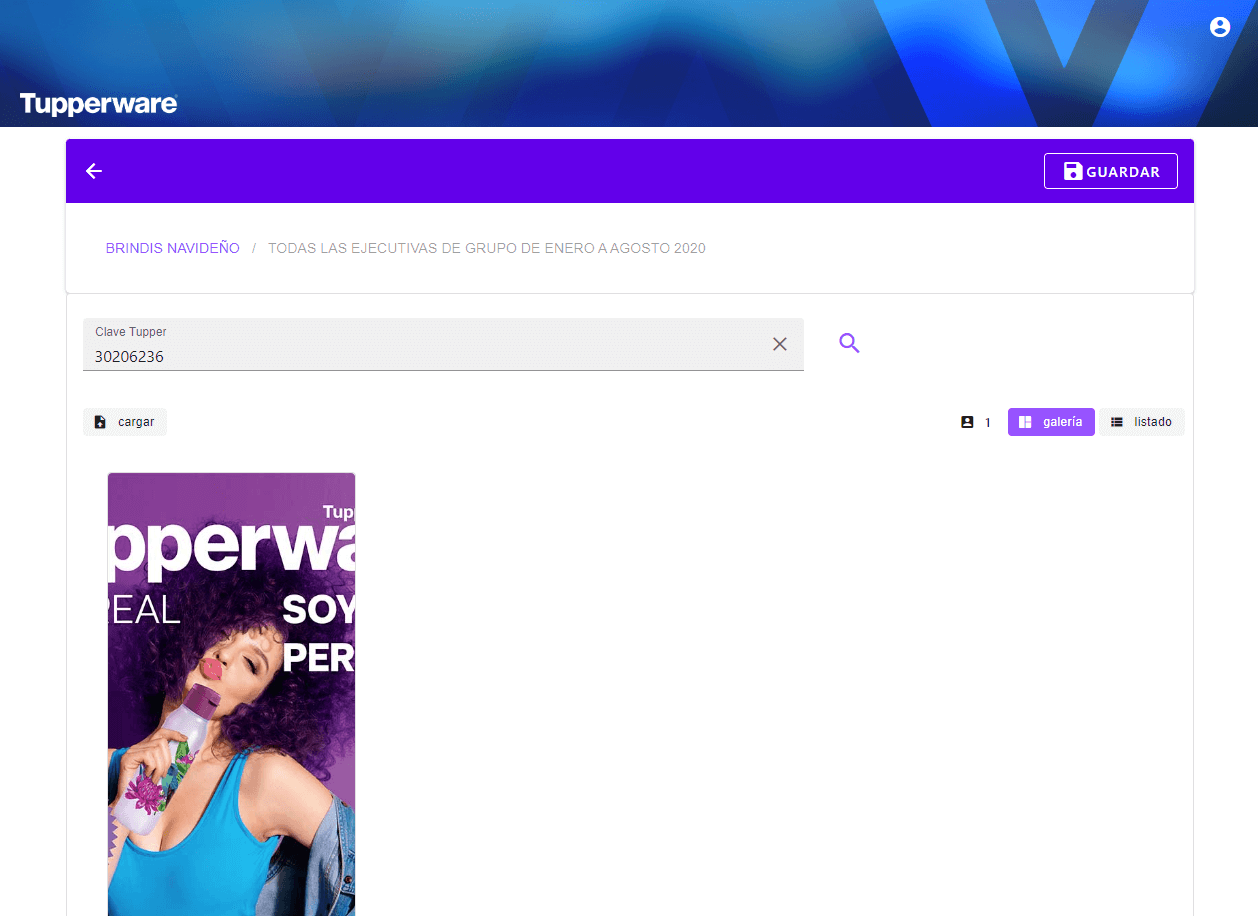
Task: Click the Tupperware logo in the header
Action: tap(98, 104)
